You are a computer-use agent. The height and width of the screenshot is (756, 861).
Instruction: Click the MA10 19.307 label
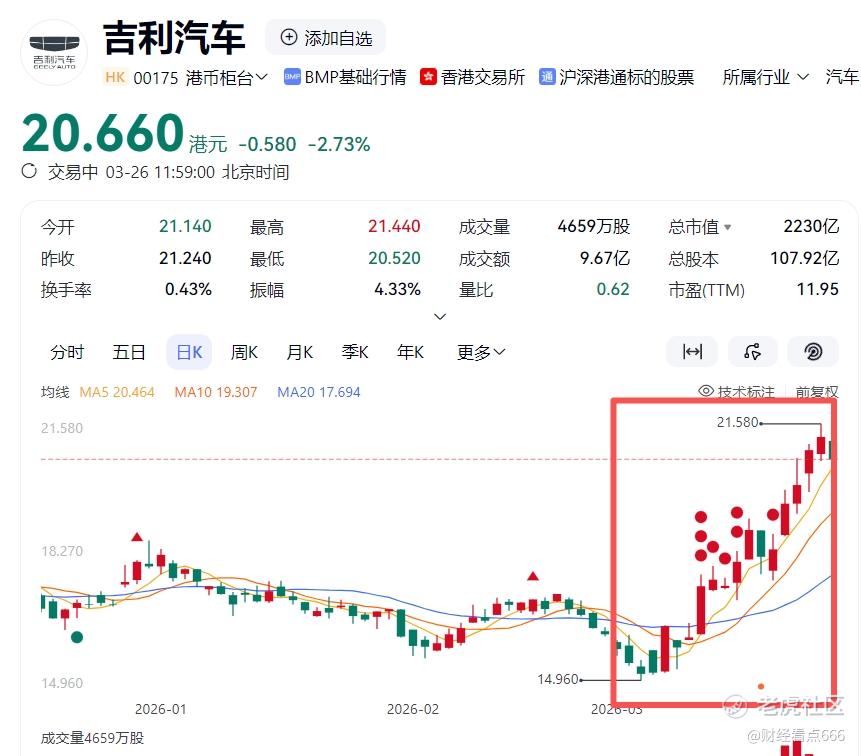pyautogui.click(x=216, y=392)
